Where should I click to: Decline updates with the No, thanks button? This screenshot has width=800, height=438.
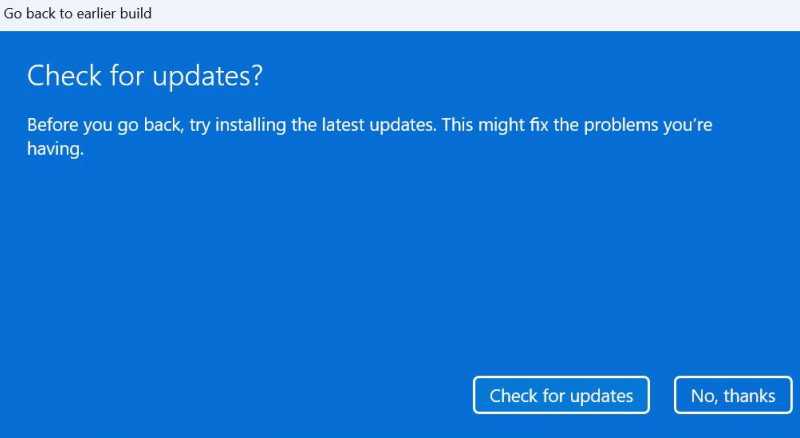[x=733, y=395]
